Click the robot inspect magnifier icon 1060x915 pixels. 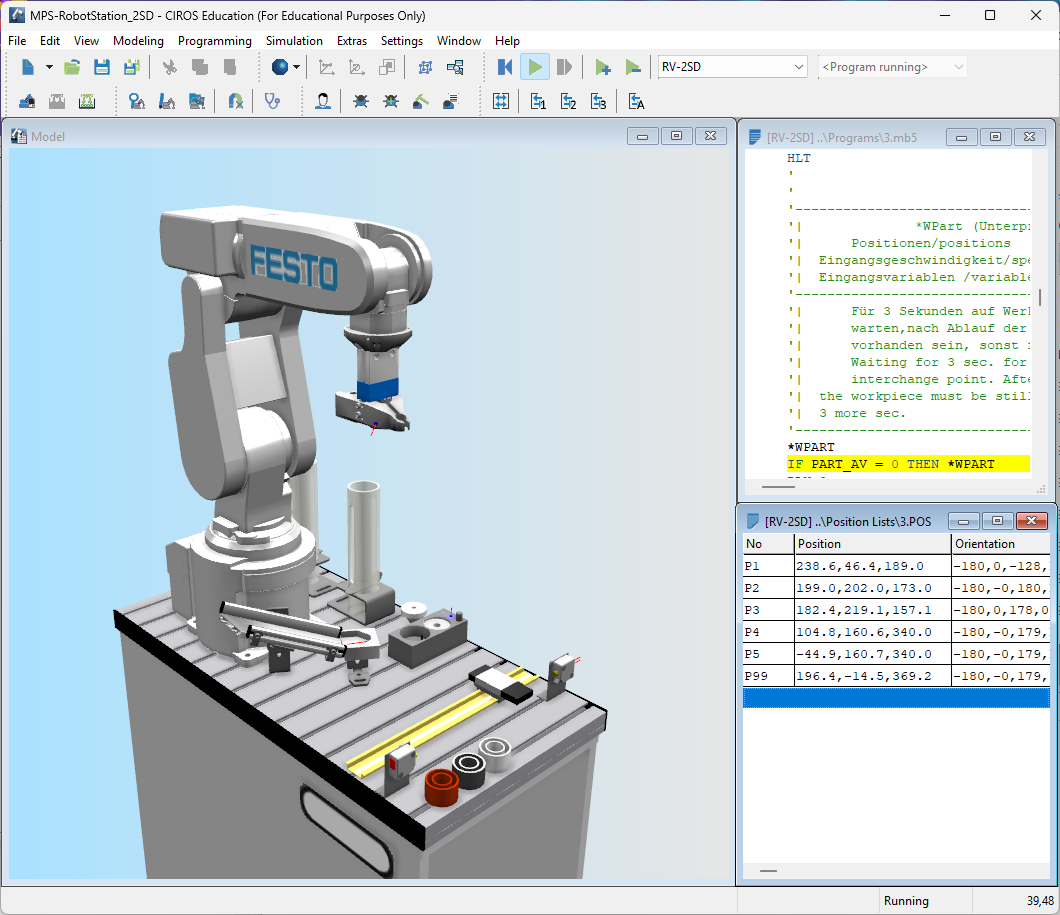[137, 101]
